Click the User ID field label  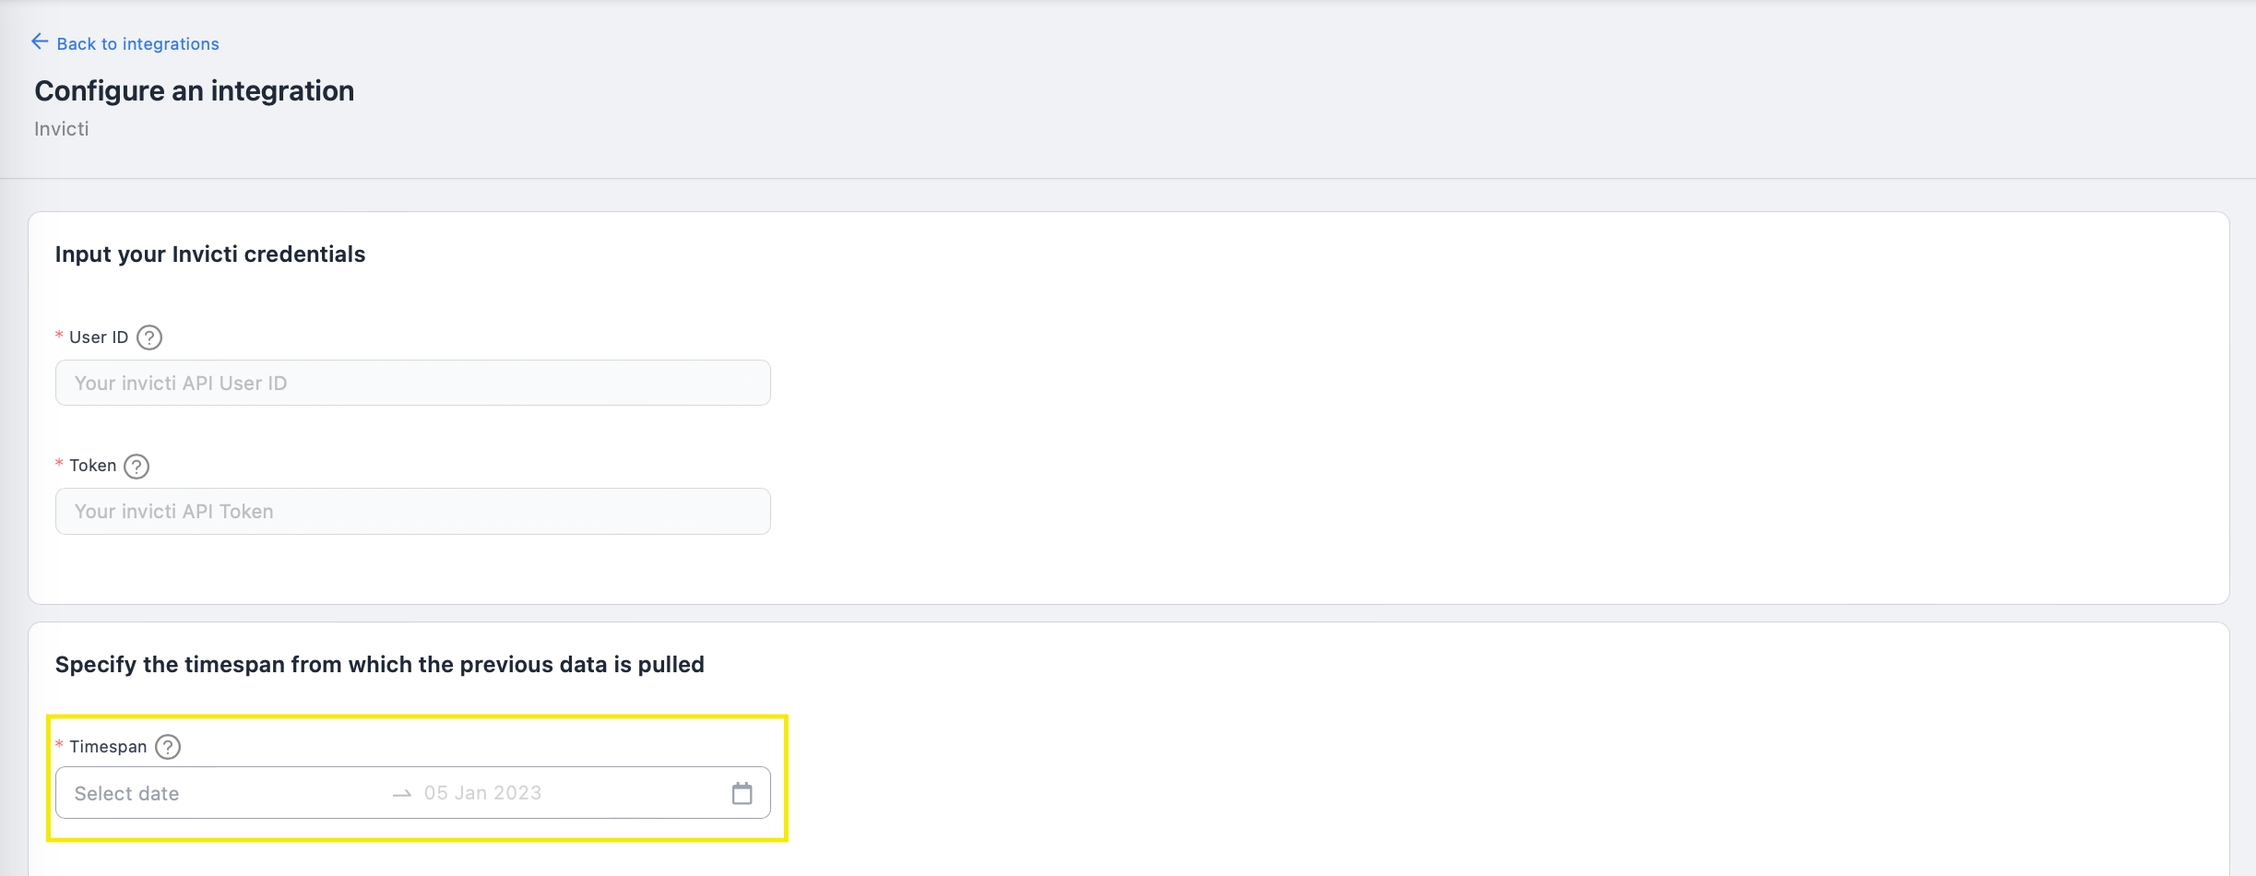pos(99,337)
